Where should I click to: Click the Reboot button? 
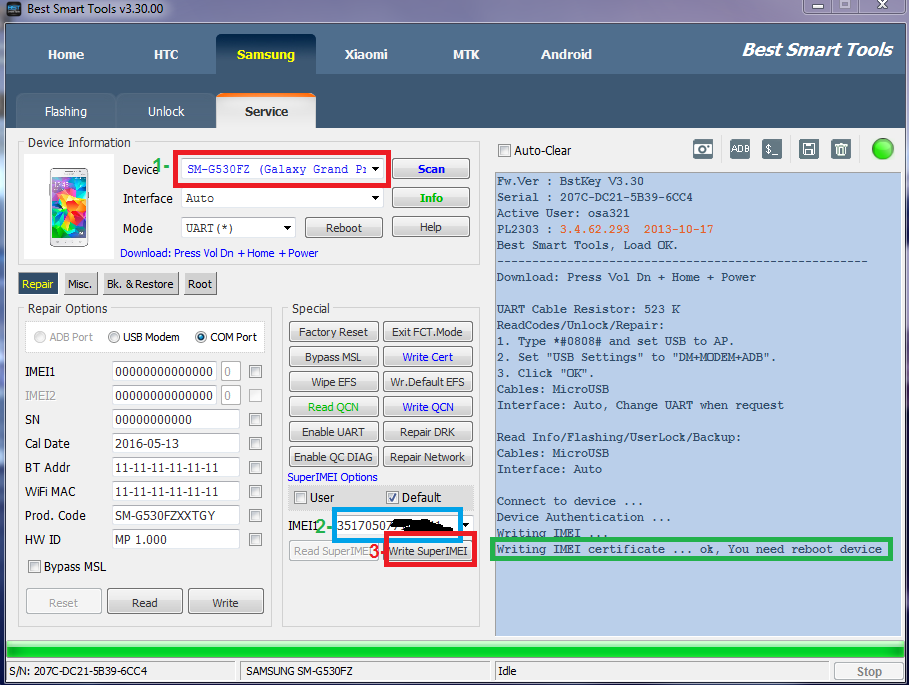344,228
